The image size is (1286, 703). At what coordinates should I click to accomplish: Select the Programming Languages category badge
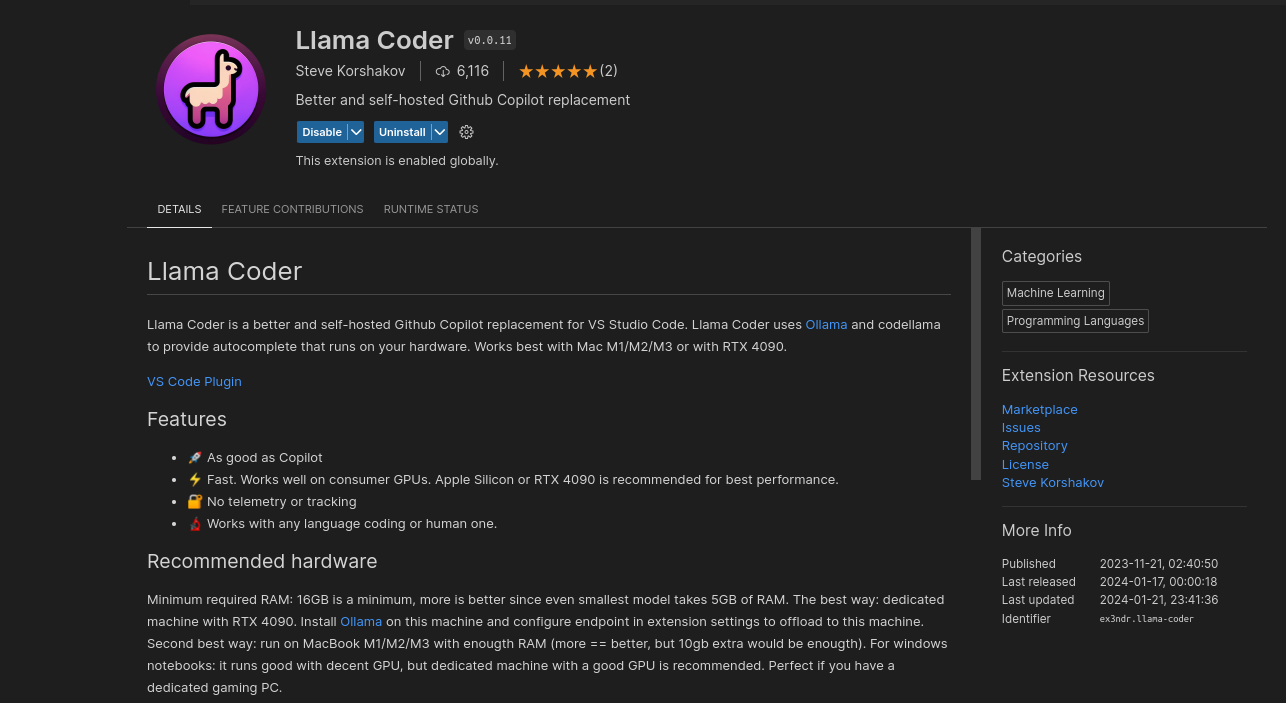pos(1074,320)
